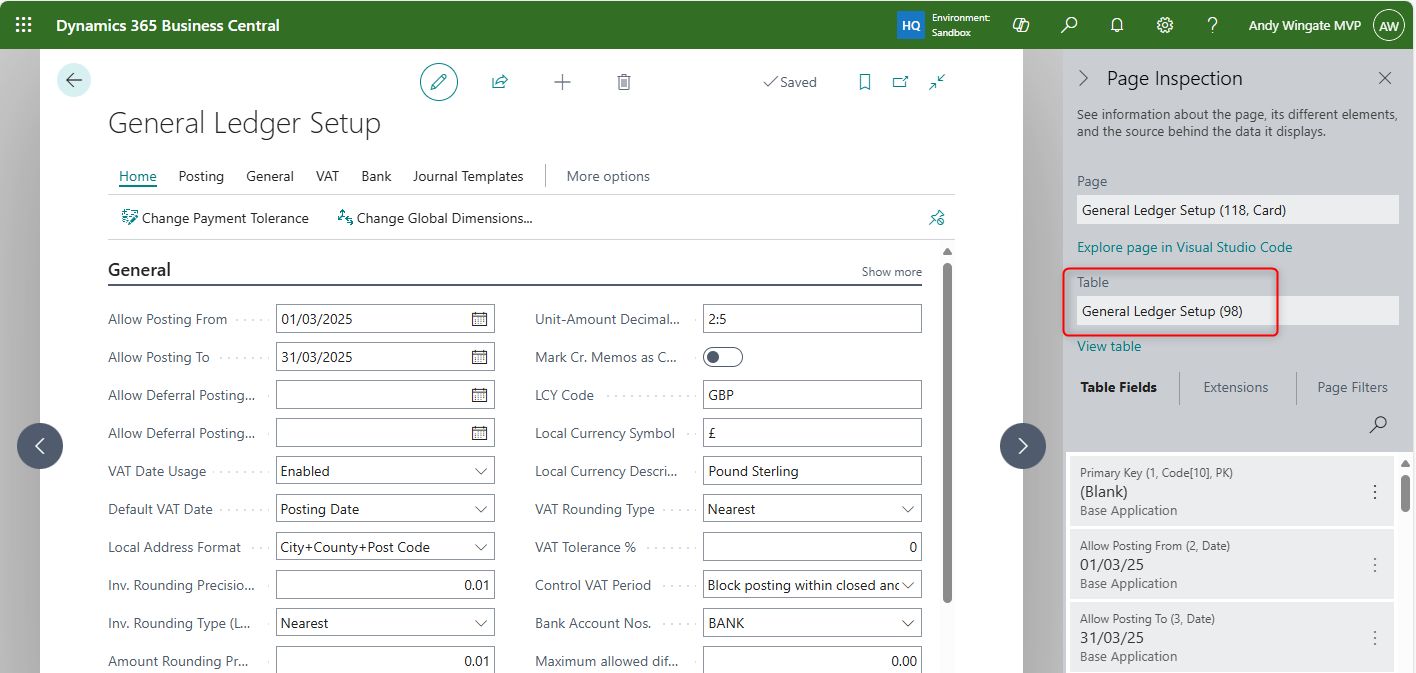Select the Home tab
Viewport: 1416px width, 673px height.
tap(138, 176)
